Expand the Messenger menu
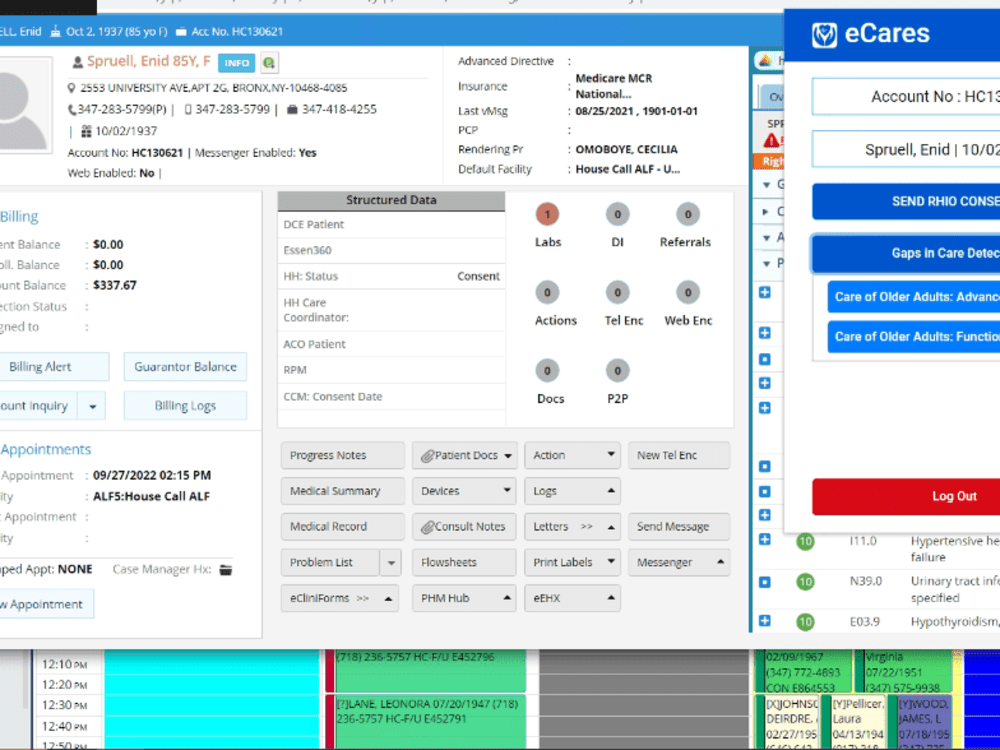1000x750 pixels. (679, 562)
